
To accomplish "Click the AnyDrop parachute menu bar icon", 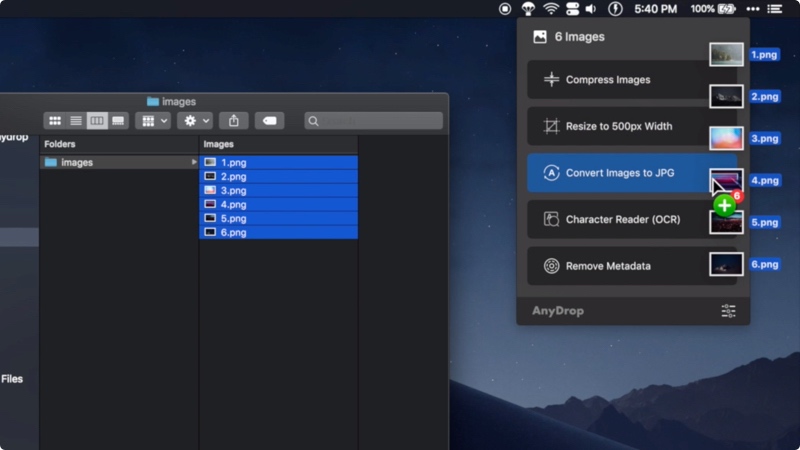I will pos(527,9).
